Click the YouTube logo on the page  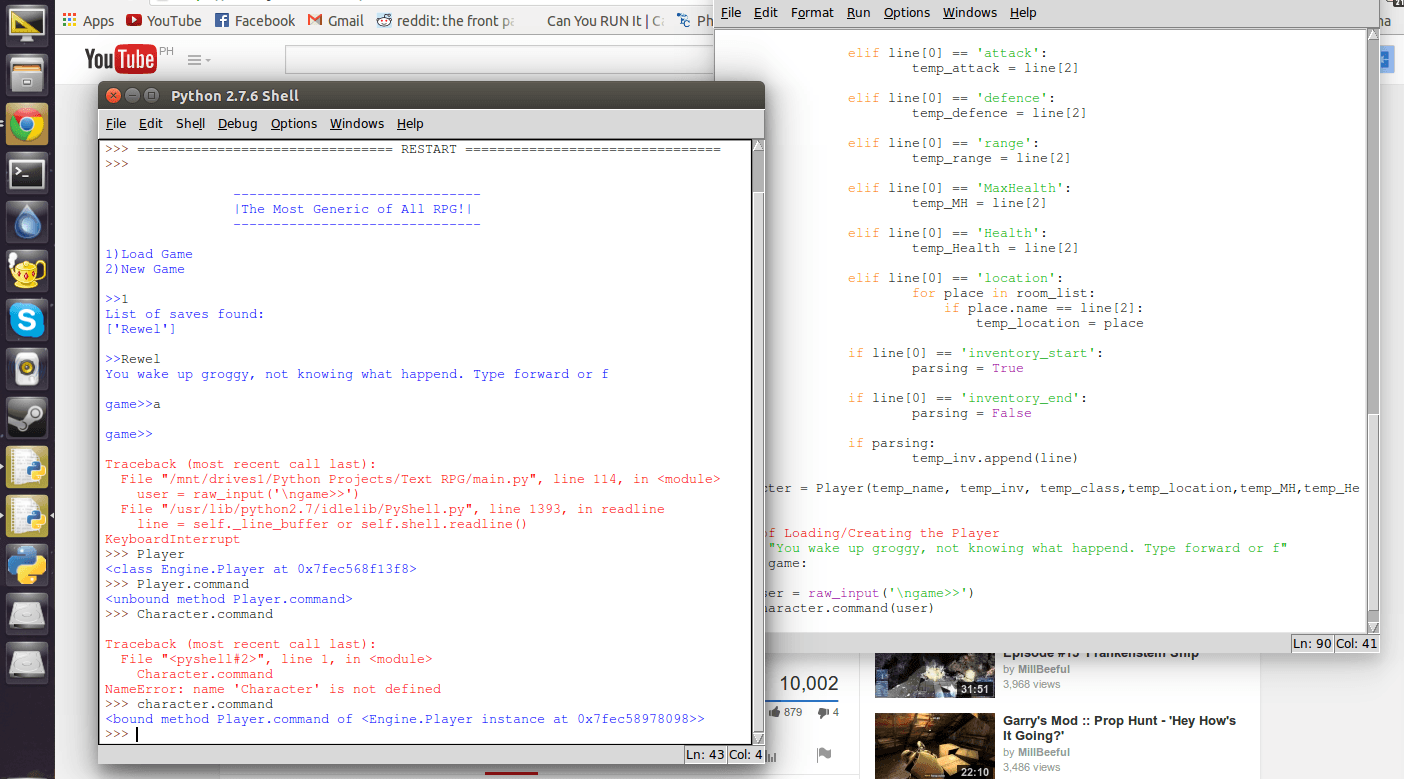[x=121, y=59]
